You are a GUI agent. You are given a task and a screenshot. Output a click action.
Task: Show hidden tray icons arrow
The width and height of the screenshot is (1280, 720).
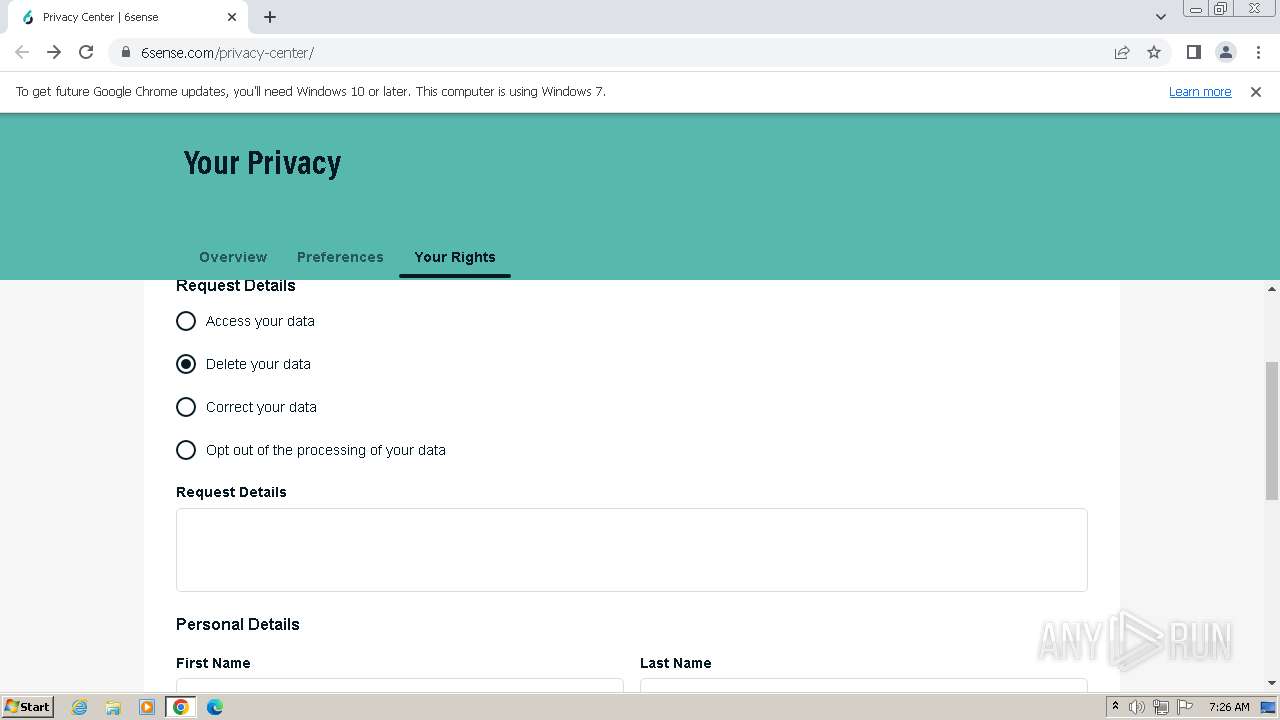[x=1115, y=707]
